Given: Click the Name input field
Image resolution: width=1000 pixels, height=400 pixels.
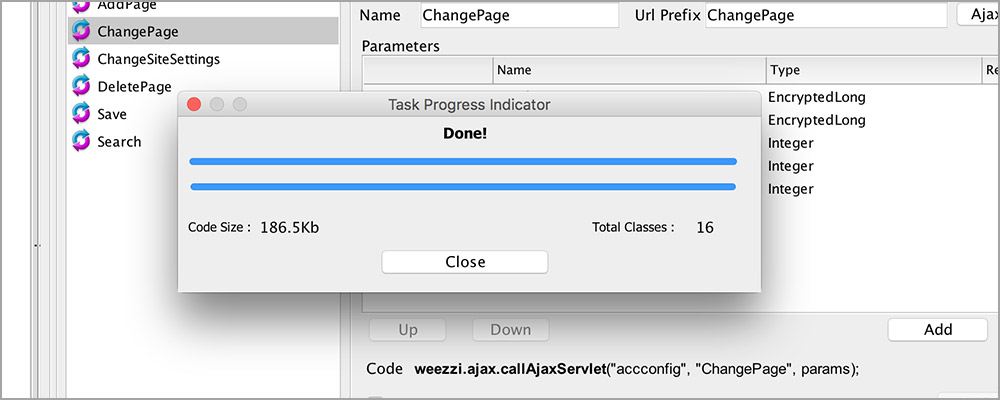Looking at the screenshot, I should (x=520, y=15).
